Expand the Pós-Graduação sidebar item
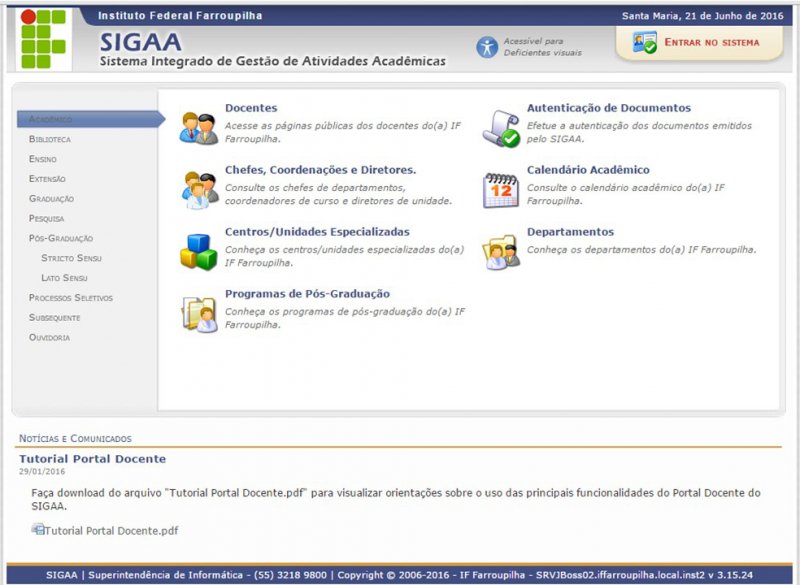This screenshot has height=585, width=800. point(61,238)
